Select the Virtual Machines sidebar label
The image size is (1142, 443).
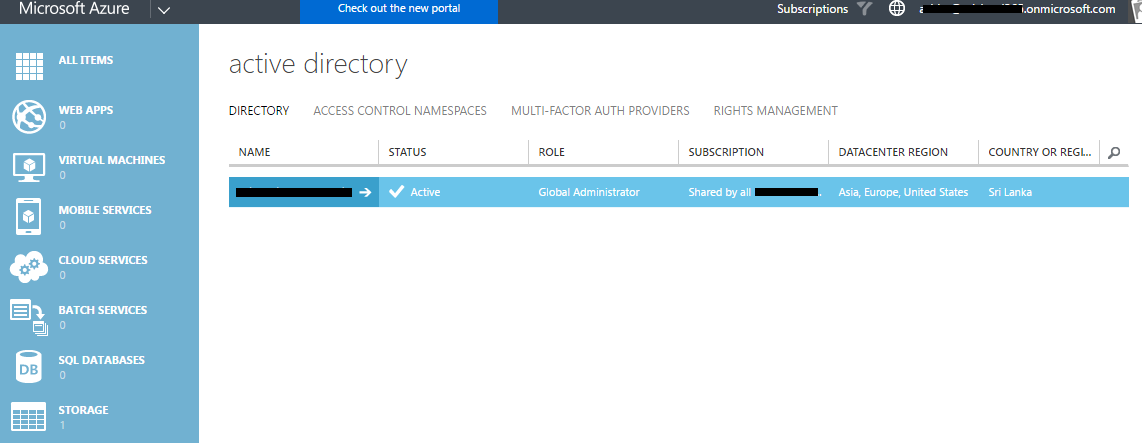[x=112, y=160]
